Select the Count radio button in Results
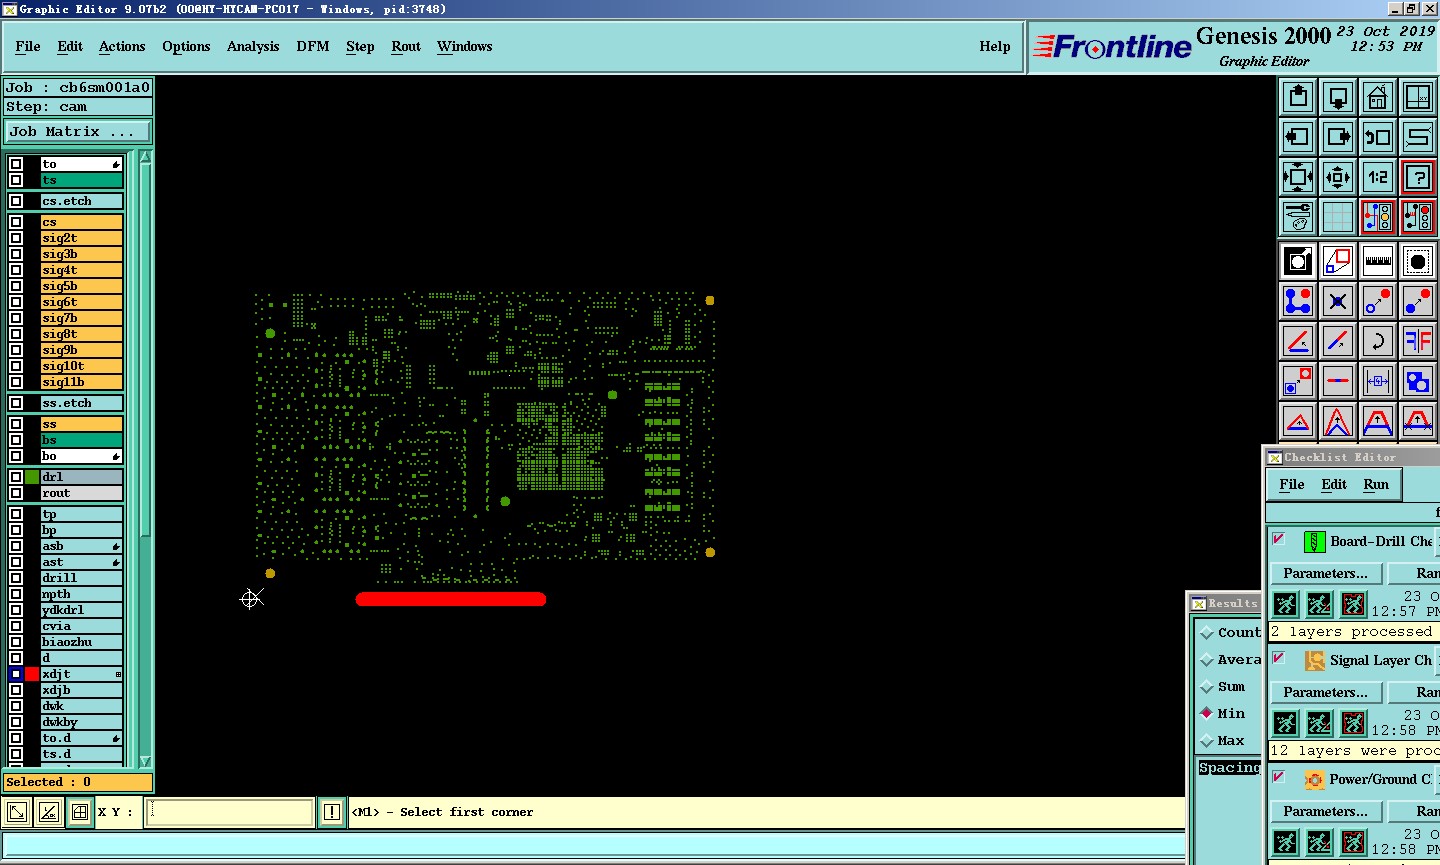 (x=1207, y=633)
